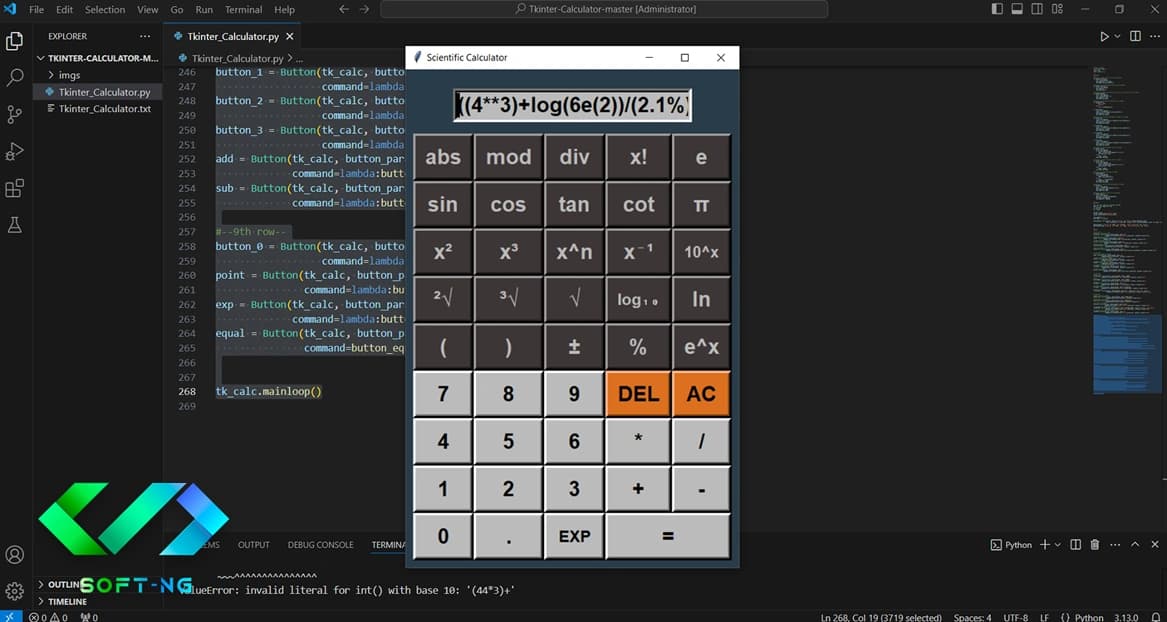Go back using the navigation arrow
Screen dimensions: 1167x622
point(343,10)
